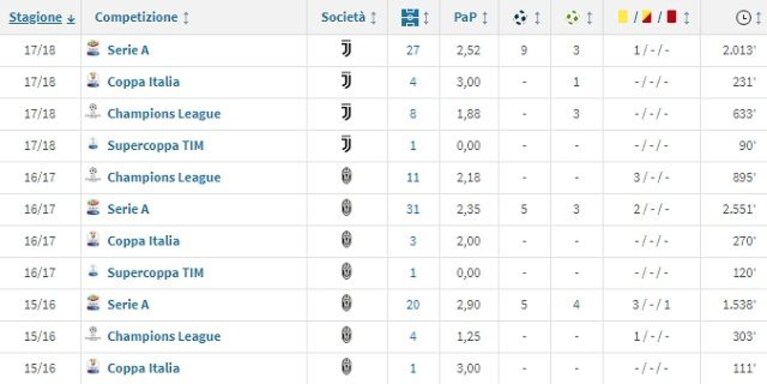Open the 15/16 Champions League link
Image resolution: width=767 pixels, height=384 pixels.
[x=164, y=336]
